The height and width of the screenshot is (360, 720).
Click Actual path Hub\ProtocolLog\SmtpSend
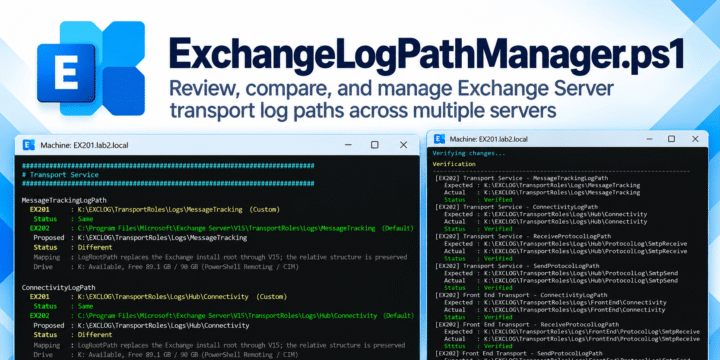pyautogui.click(x=561, y=281)
